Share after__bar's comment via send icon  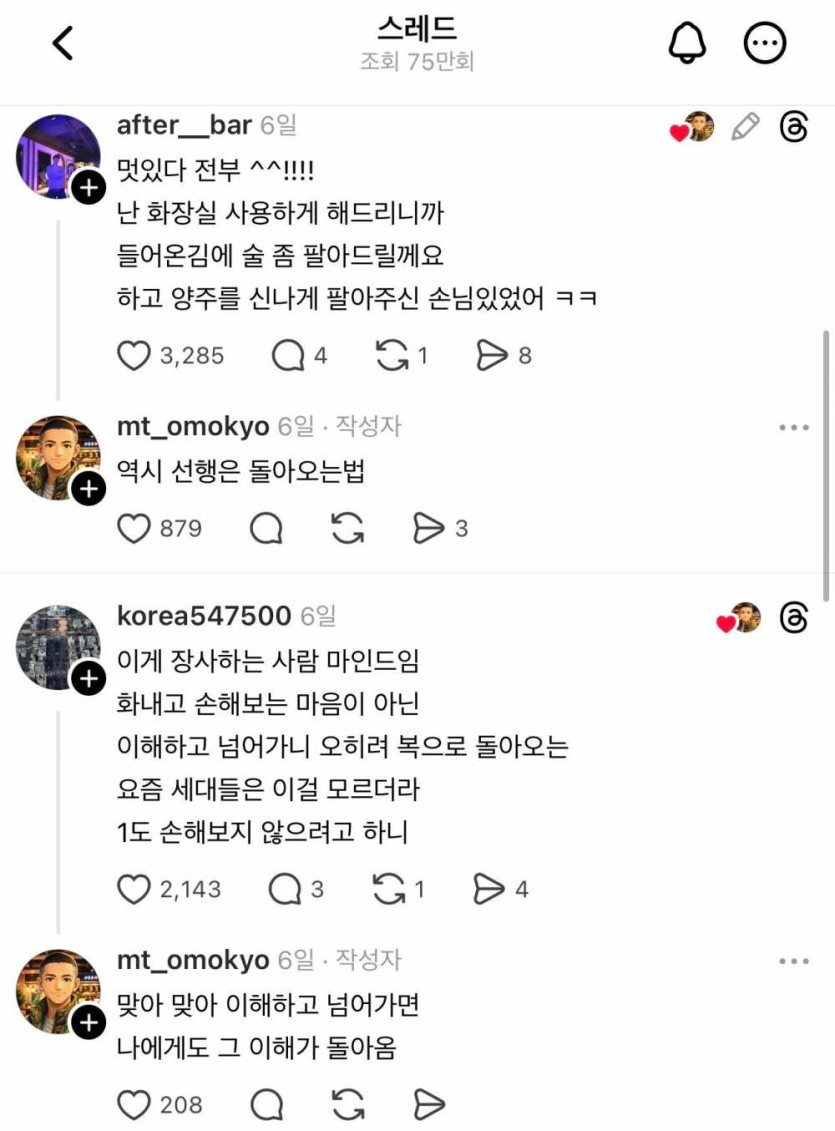click(x=491, y=355)
